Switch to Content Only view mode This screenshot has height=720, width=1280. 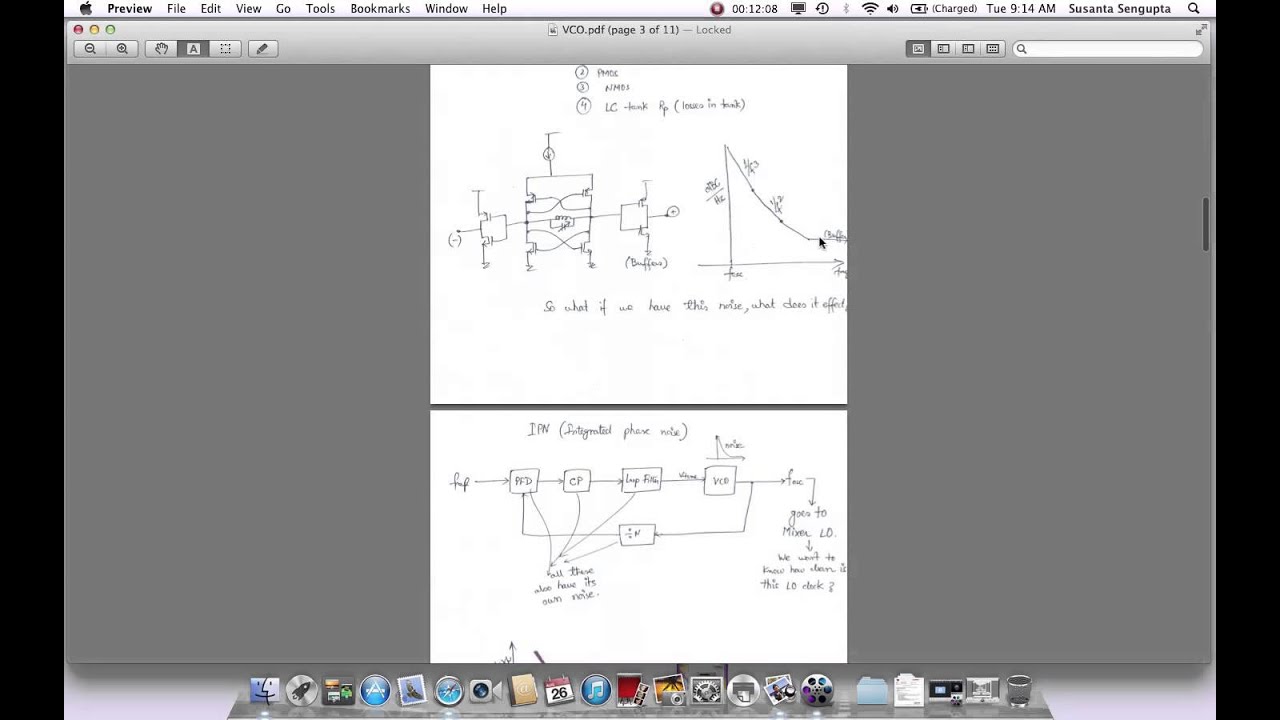click(x=918, y=49)
